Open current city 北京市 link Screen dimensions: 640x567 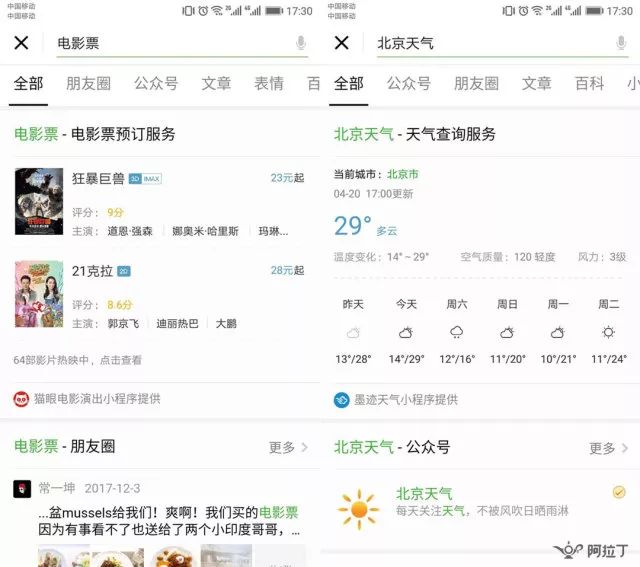(402, 174)
